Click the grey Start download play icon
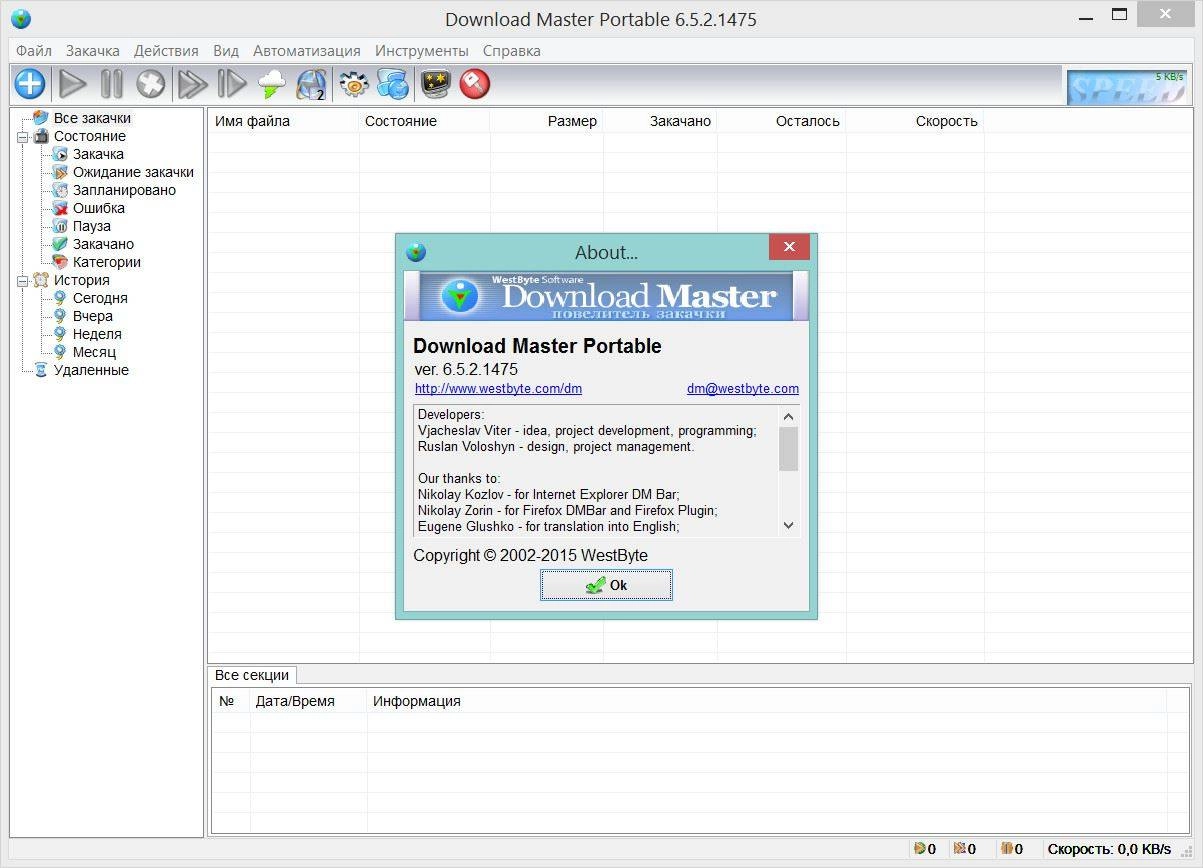This screenshot has height=868, width=1203. pos(72,84)
